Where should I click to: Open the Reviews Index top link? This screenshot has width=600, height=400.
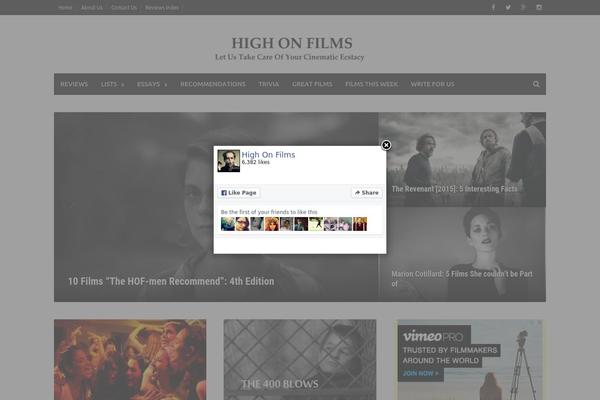(x=162, y=7)
